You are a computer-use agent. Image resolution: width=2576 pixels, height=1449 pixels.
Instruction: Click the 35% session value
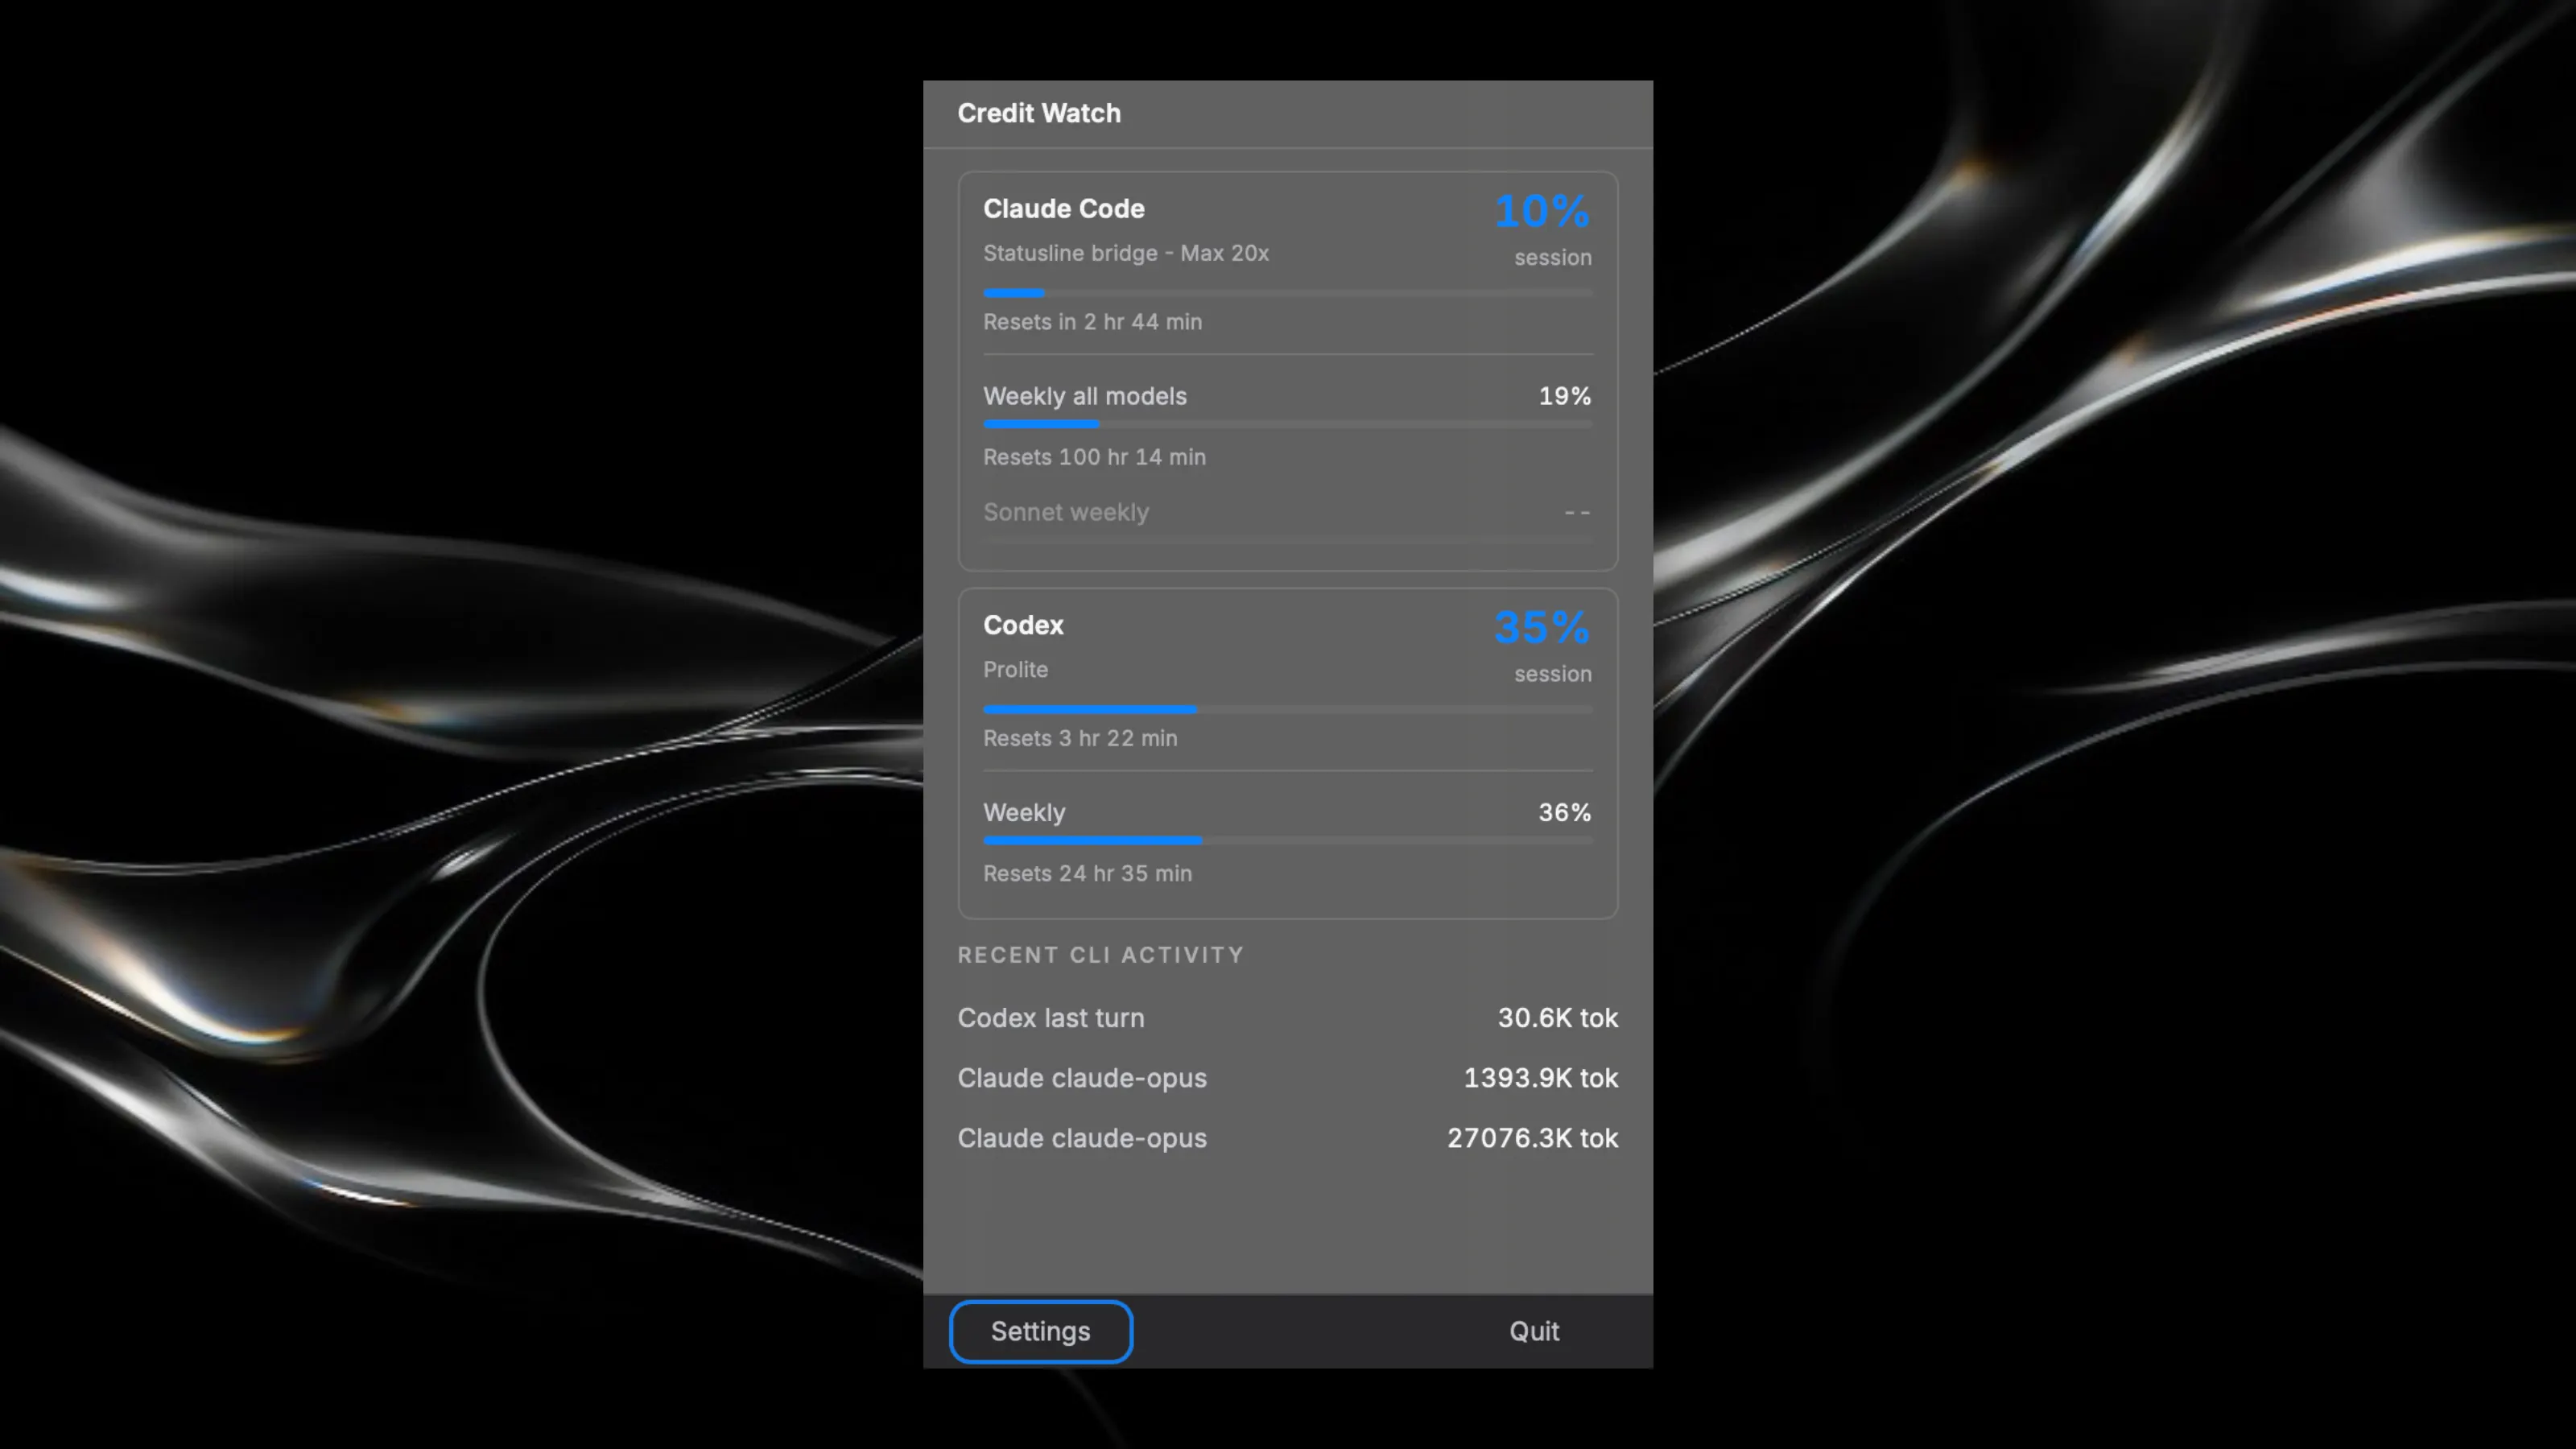[1541, 627]
